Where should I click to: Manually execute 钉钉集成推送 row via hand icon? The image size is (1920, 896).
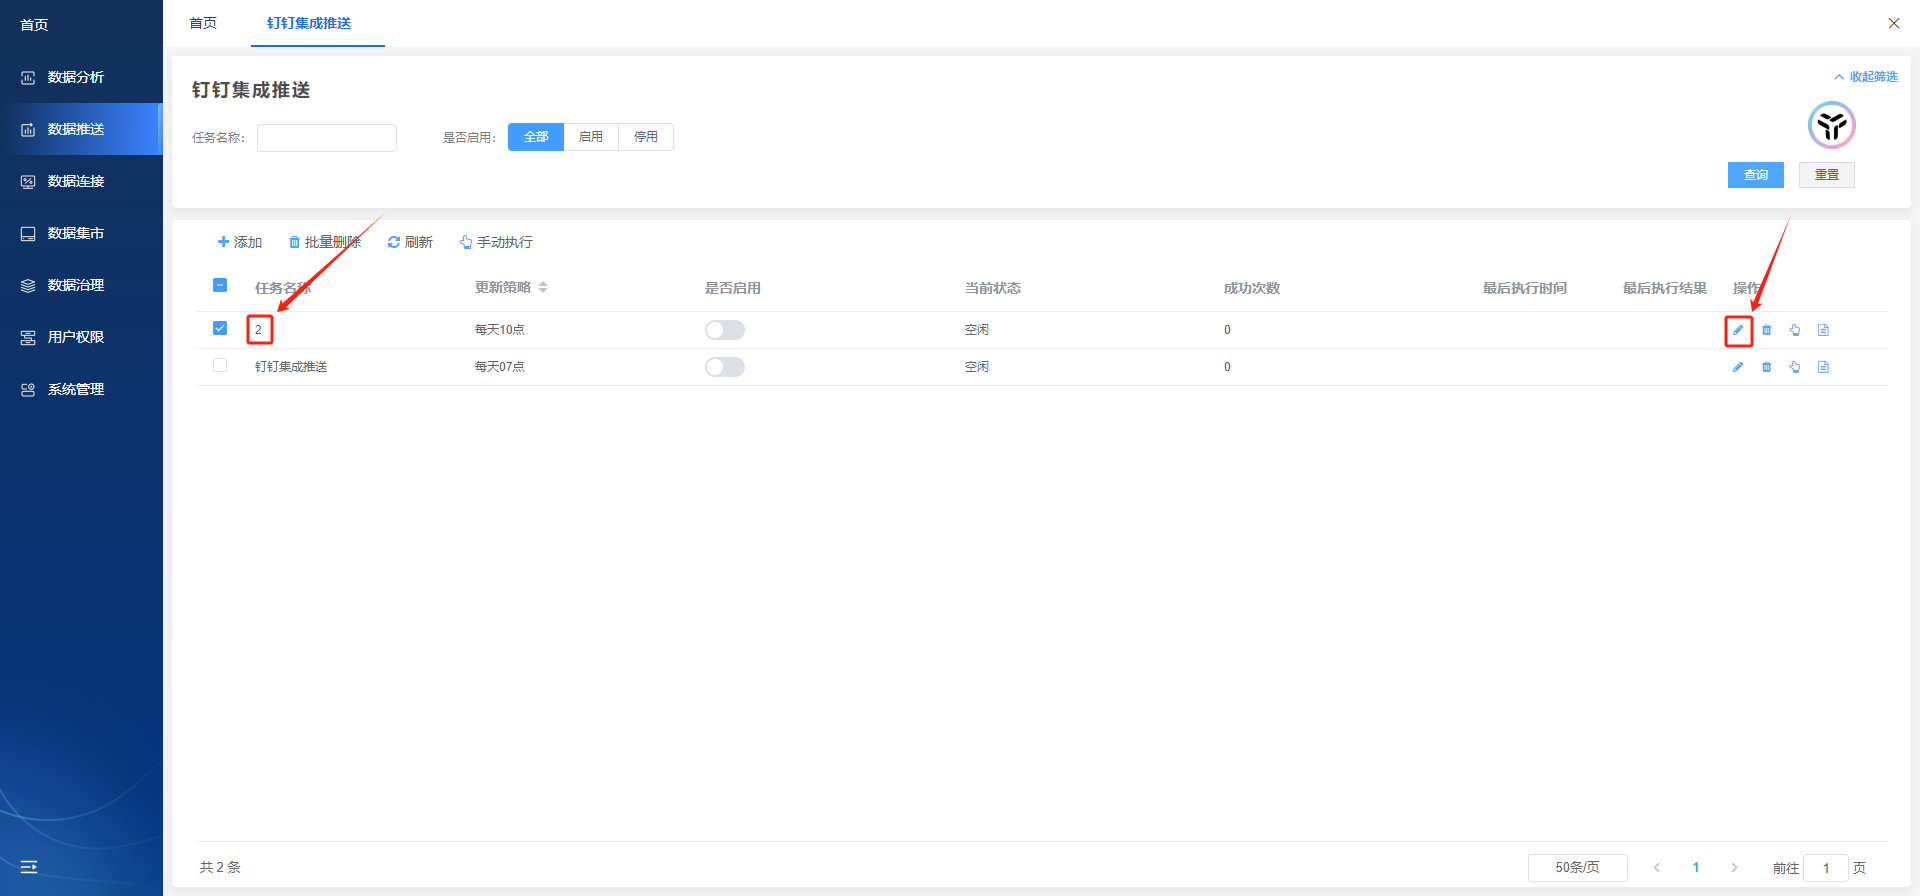(1795, 367)
